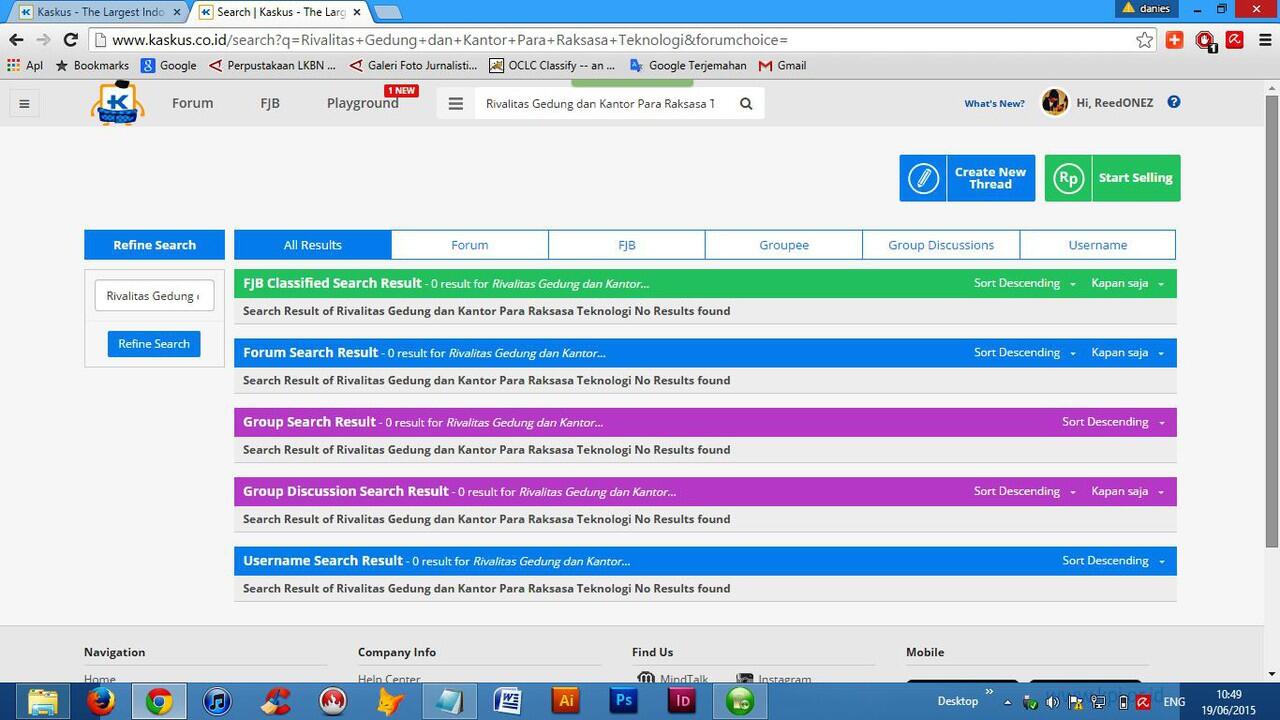The width and height of the screenshot is (1280, 720).
Task: Reload the page
Action: (70, 40)
